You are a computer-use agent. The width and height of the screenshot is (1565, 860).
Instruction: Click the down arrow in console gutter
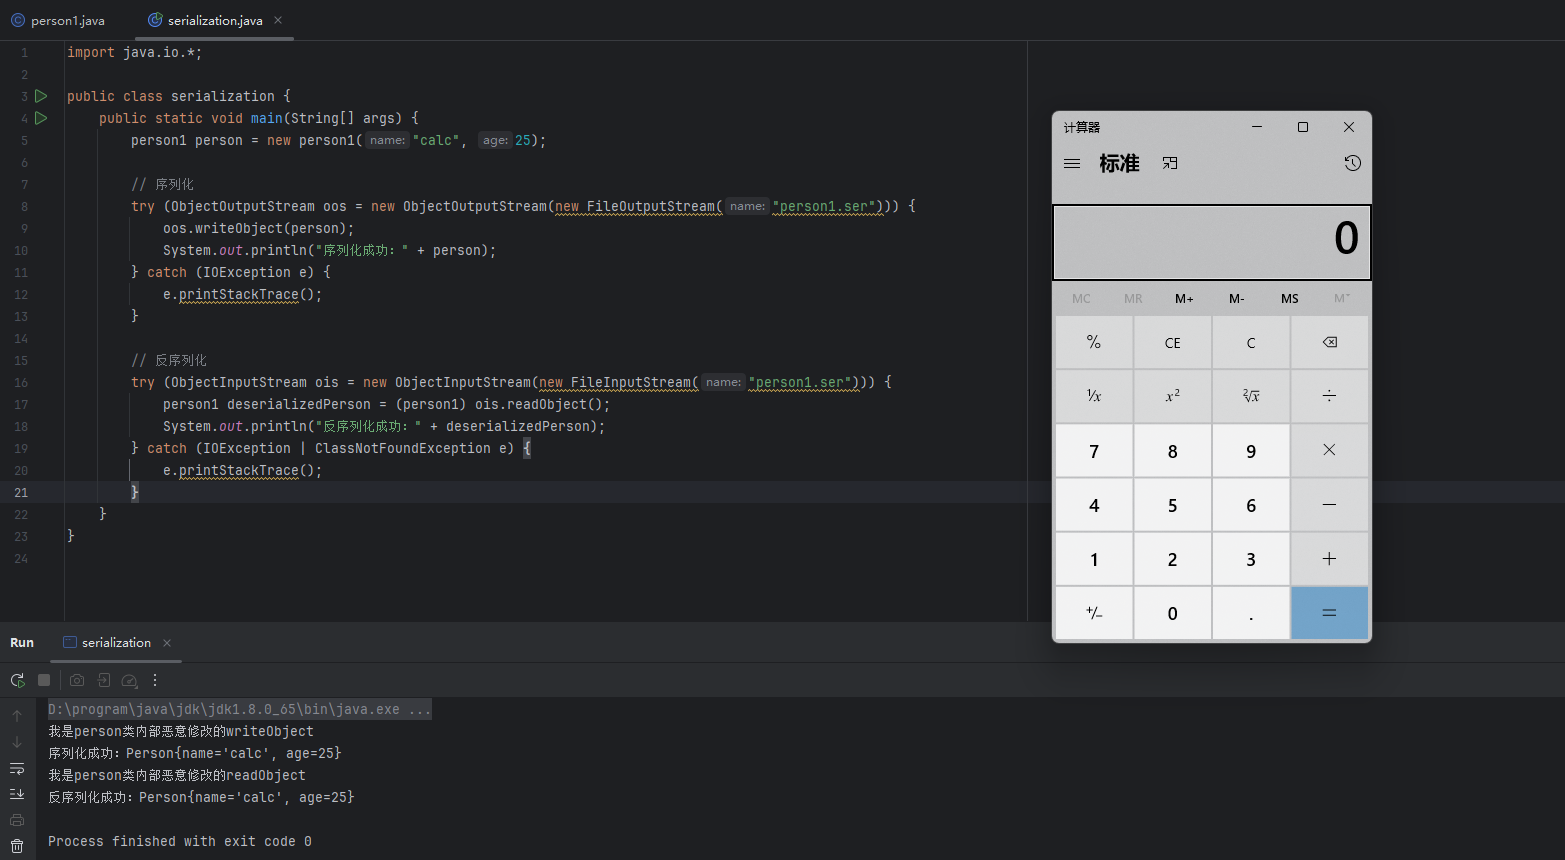click(x=17, y=742)
